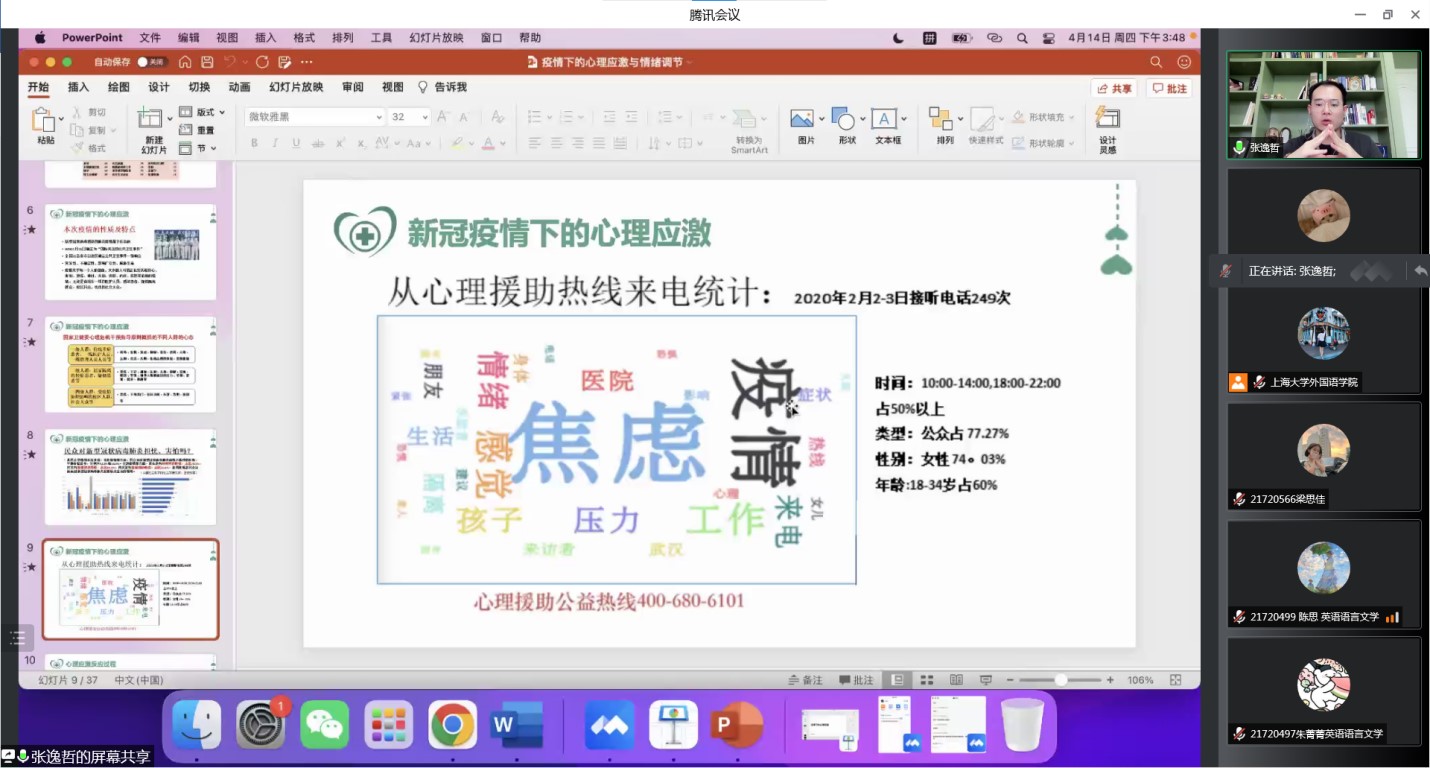Open Chrome from the Dock
The image size is (1430, 768).
tap(452, 725)
